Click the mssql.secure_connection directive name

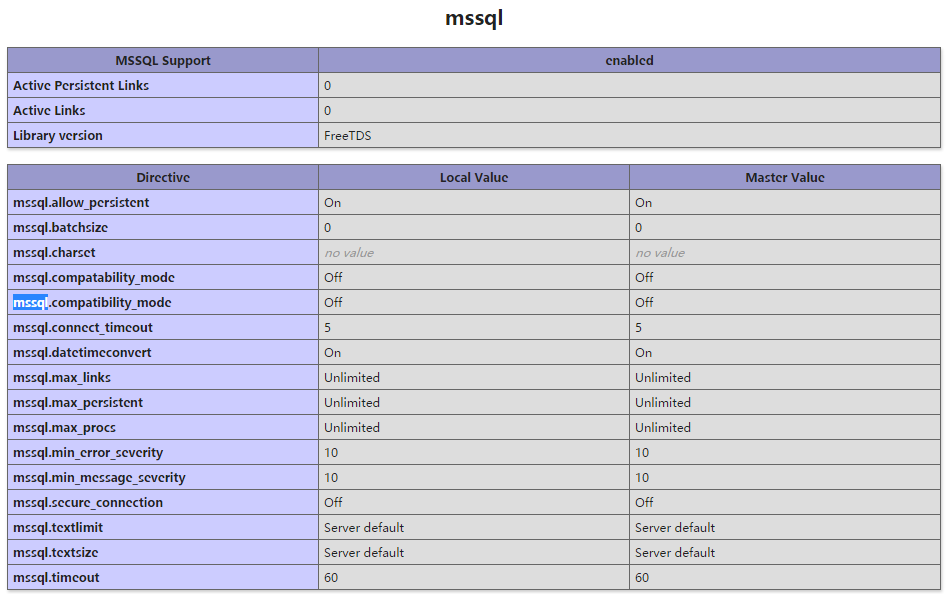[88, 502]
